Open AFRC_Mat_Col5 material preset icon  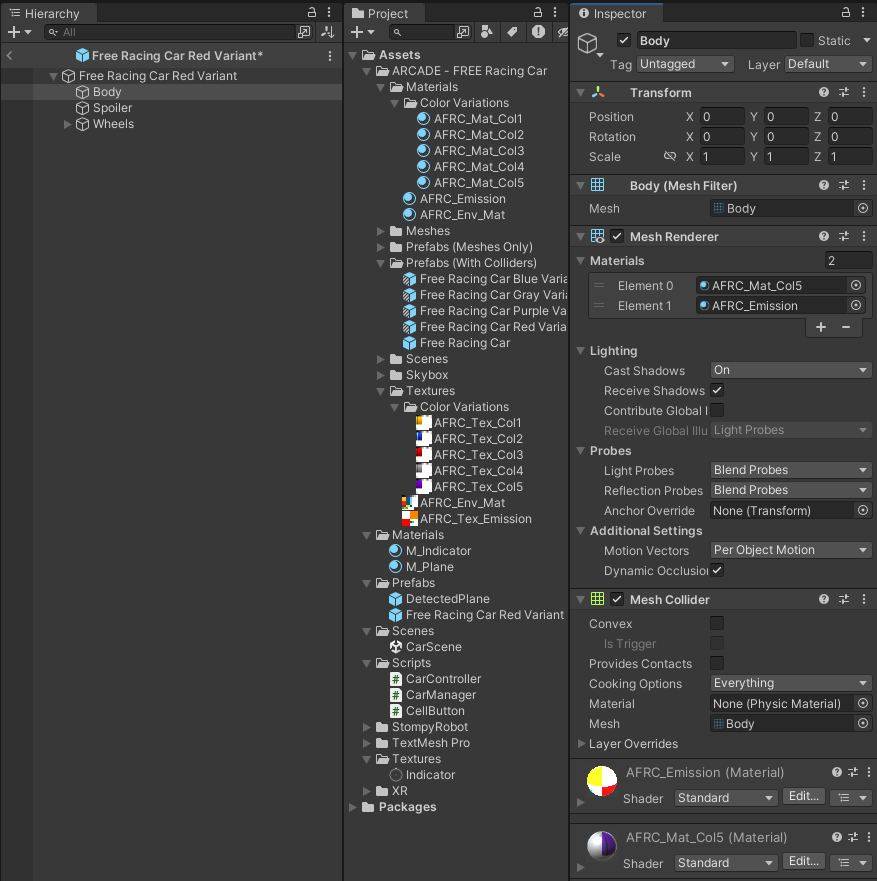[x=853, y=838]
